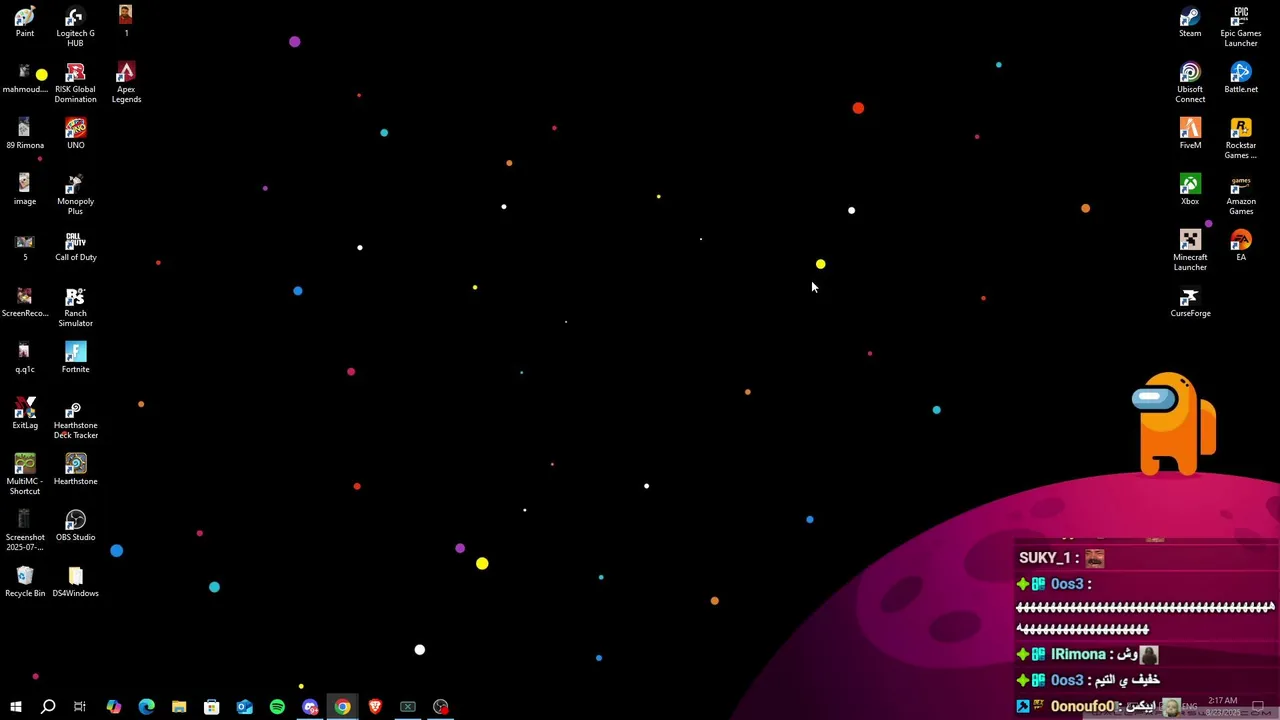Switch to OBS on the taskbar
Image resolution: width=1280 pixels, height=720 pixels.
coord(441,707)
